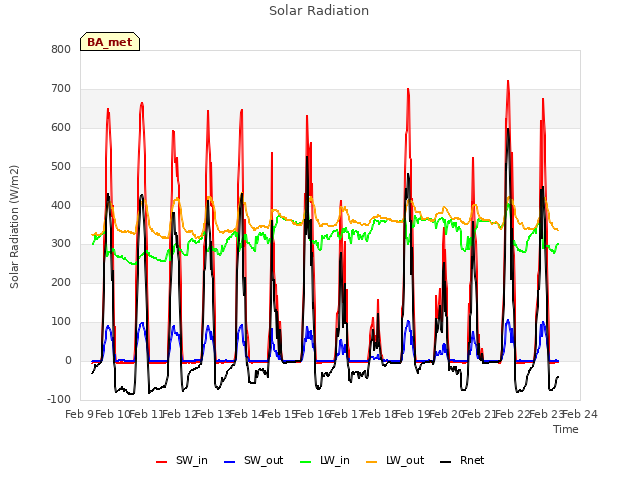Image resolution: width=640 pixels, height=480 pixels.
Task: Click the 200 y-axis tick label
Action: click(x=61, y=282)
